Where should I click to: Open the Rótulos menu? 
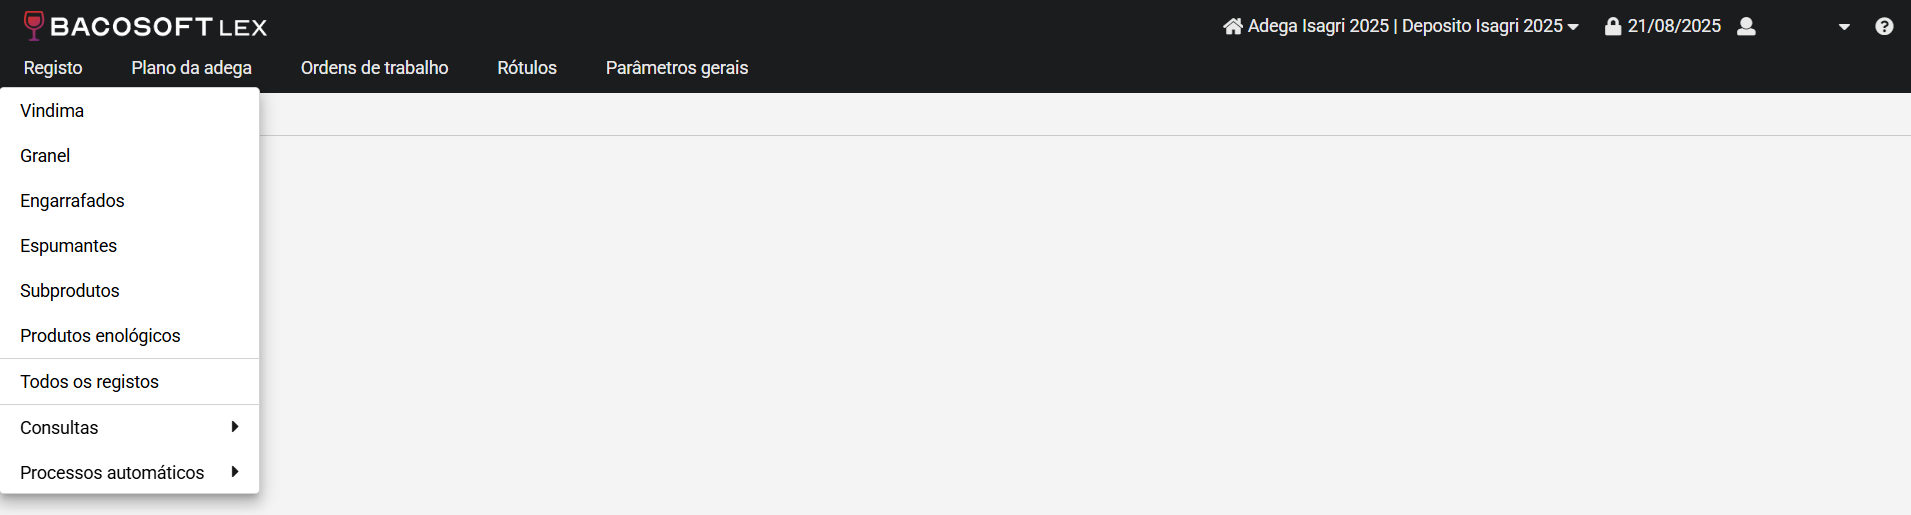(x=527, y=68)
